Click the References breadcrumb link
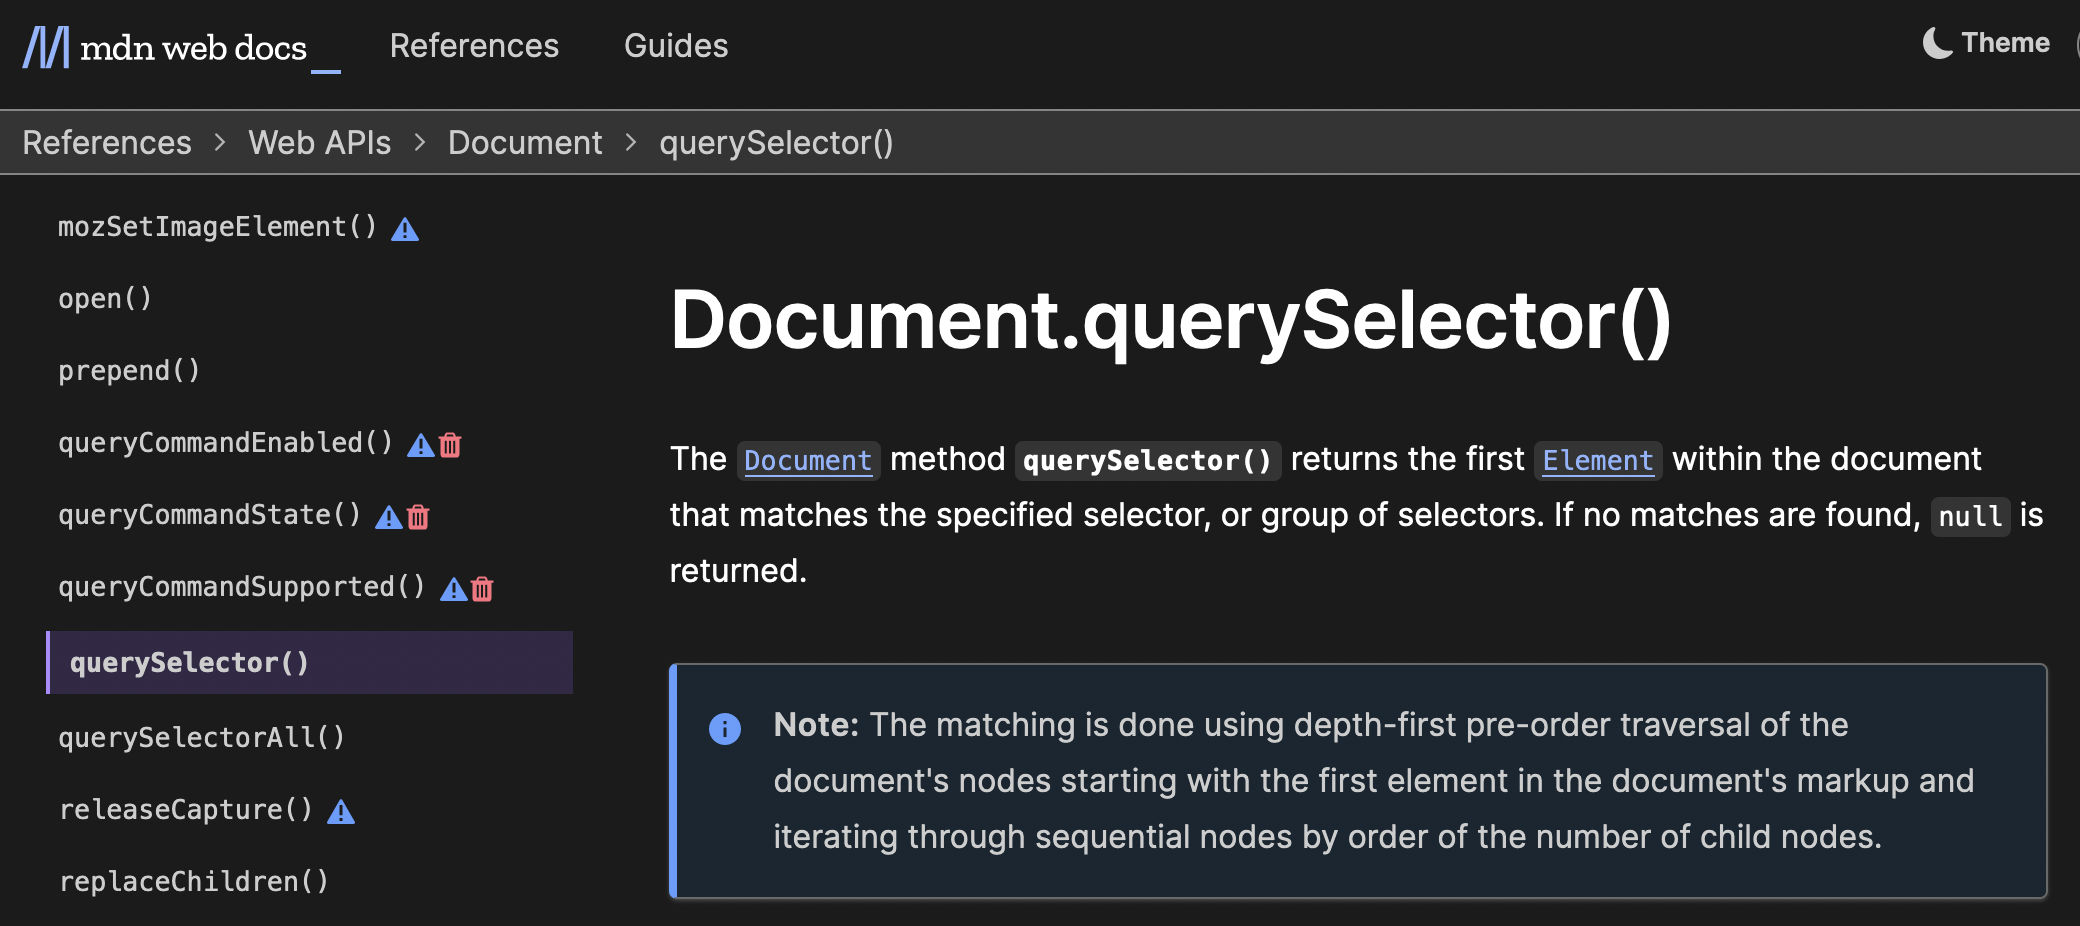 coord(107,142)
